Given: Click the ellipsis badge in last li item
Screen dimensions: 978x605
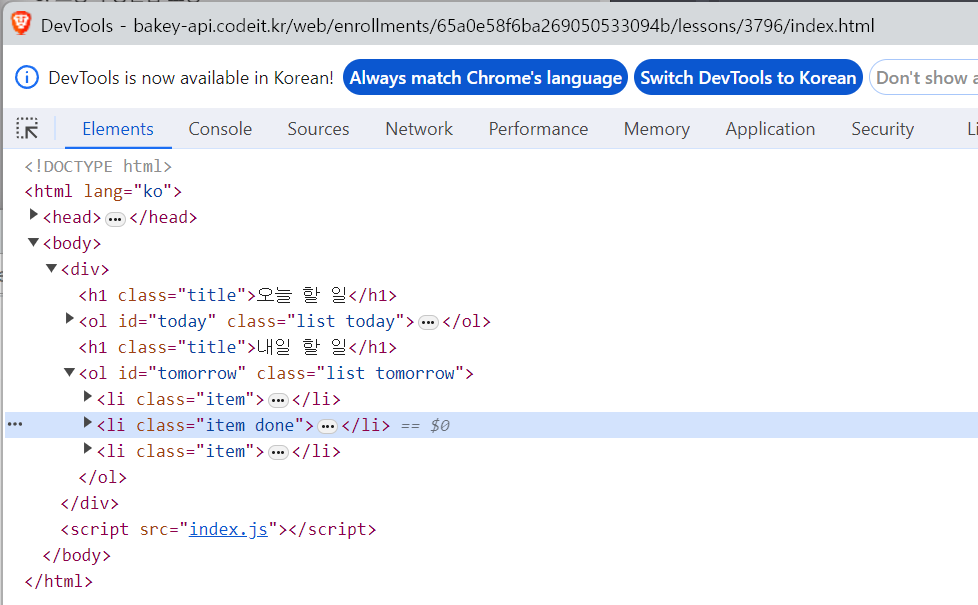Looking at the screenshot, I should [278, 452].
